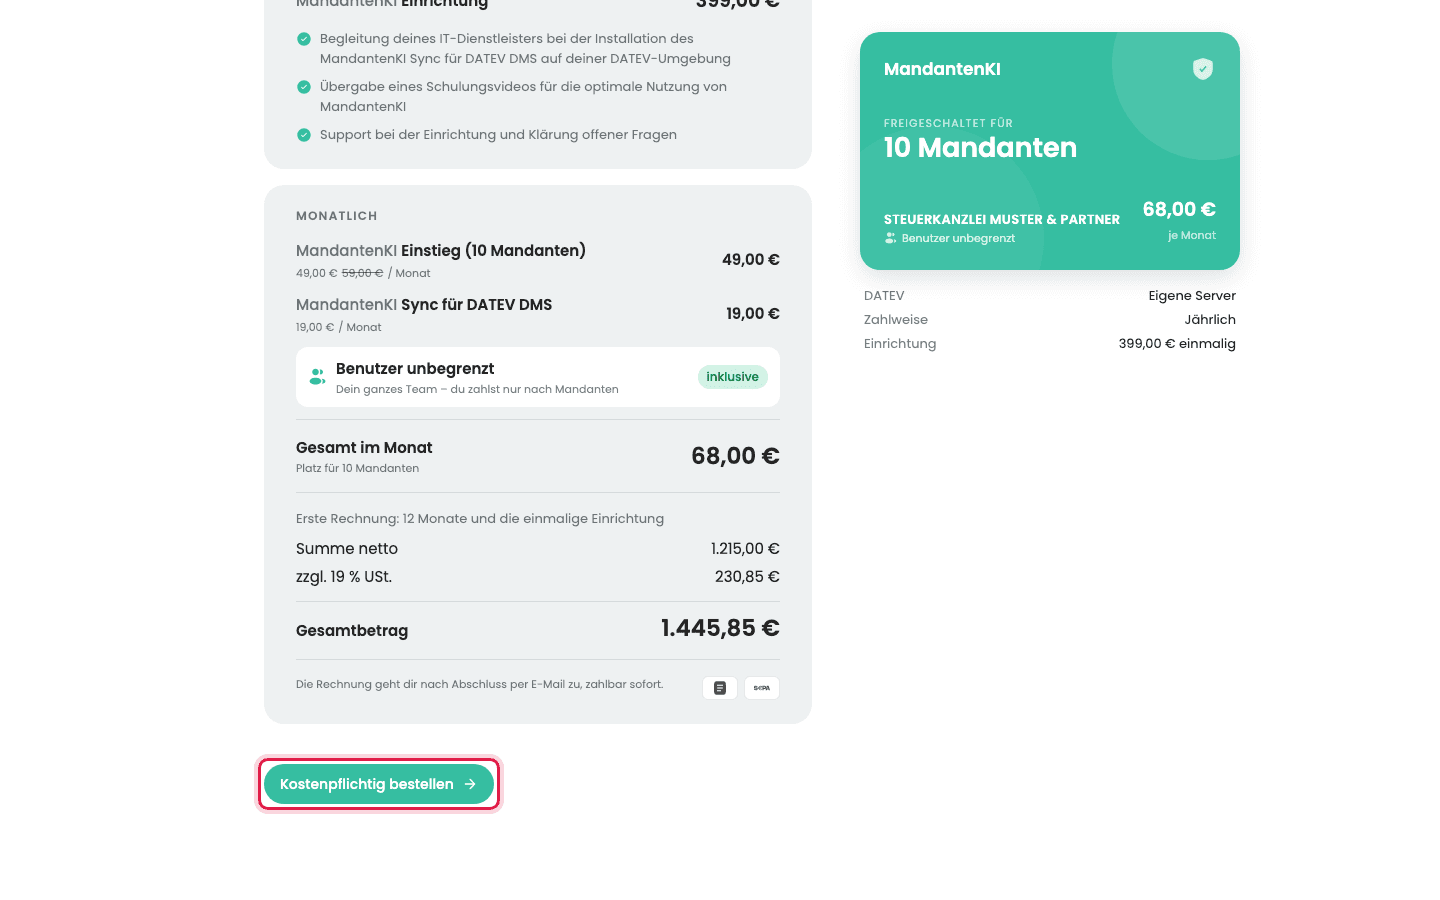Click the SEPA payment icon
The image size is (1440, 900).
tap(762, 688)
